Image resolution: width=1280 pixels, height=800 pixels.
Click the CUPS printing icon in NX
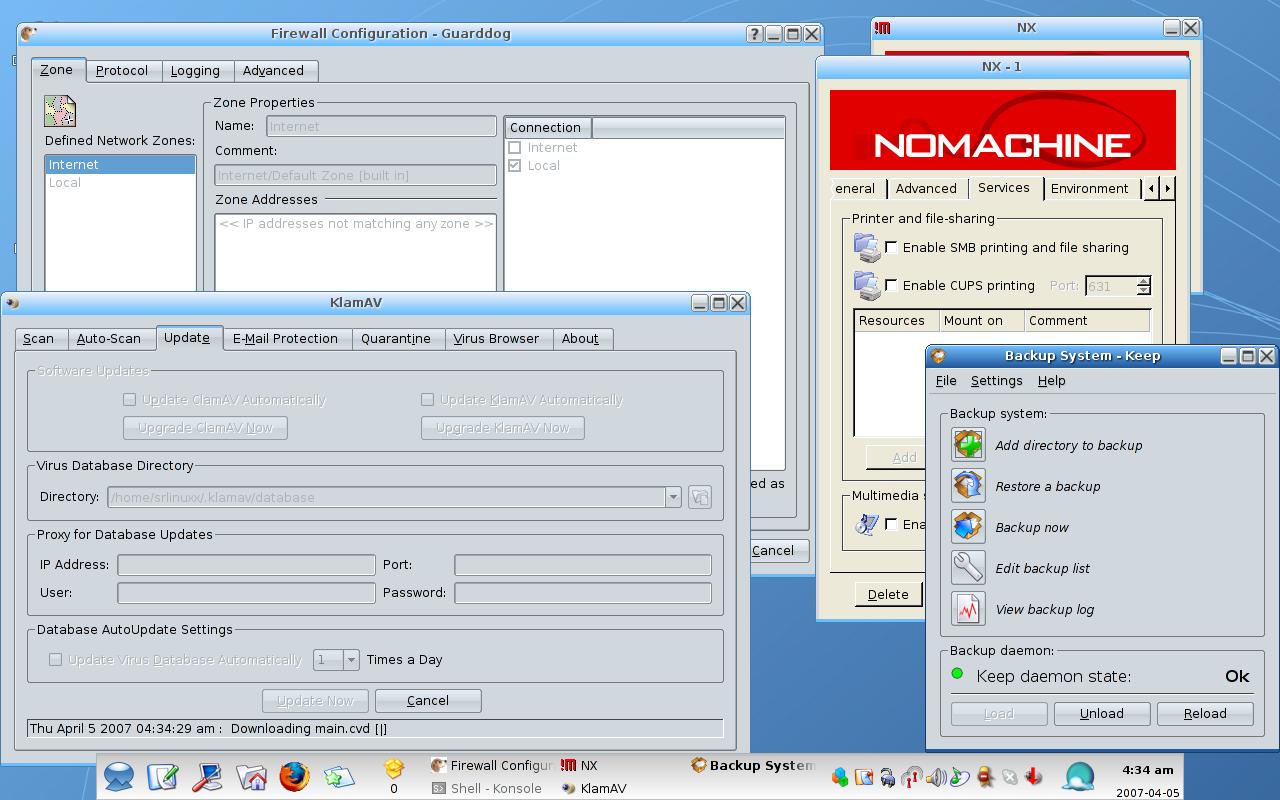click(x=866, y=286)
